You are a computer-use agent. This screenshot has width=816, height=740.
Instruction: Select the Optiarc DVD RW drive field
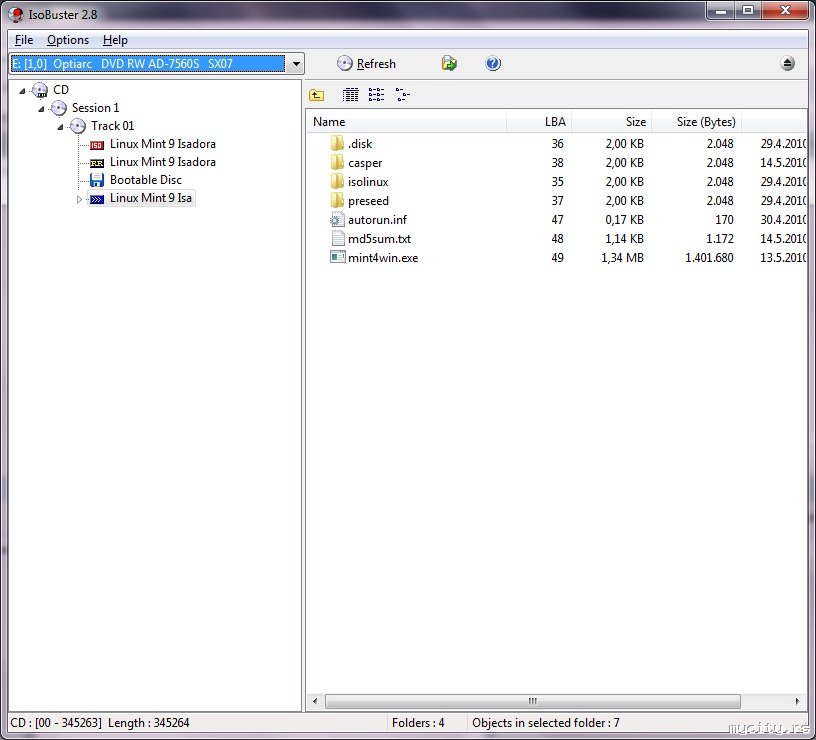tap(148, 64)
